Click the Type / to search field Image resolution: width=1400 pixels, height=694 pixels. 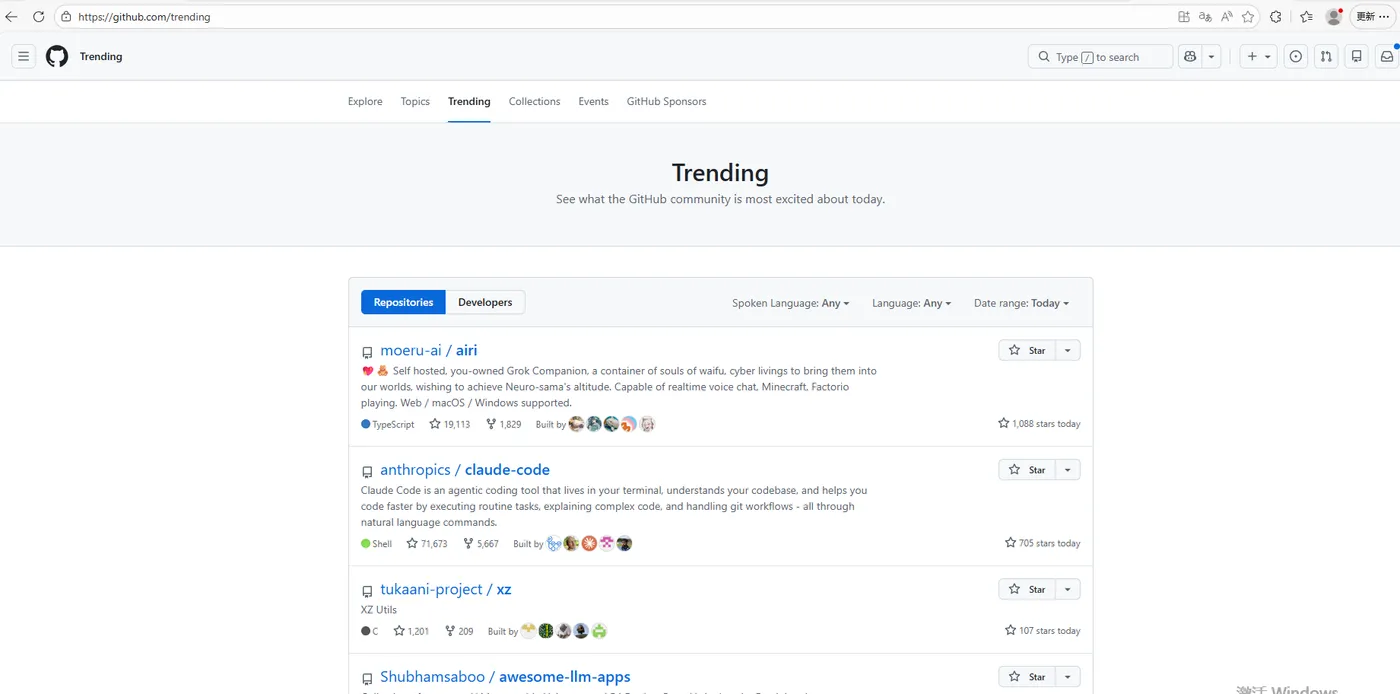pyautogui.click(x=1100, y=57)
